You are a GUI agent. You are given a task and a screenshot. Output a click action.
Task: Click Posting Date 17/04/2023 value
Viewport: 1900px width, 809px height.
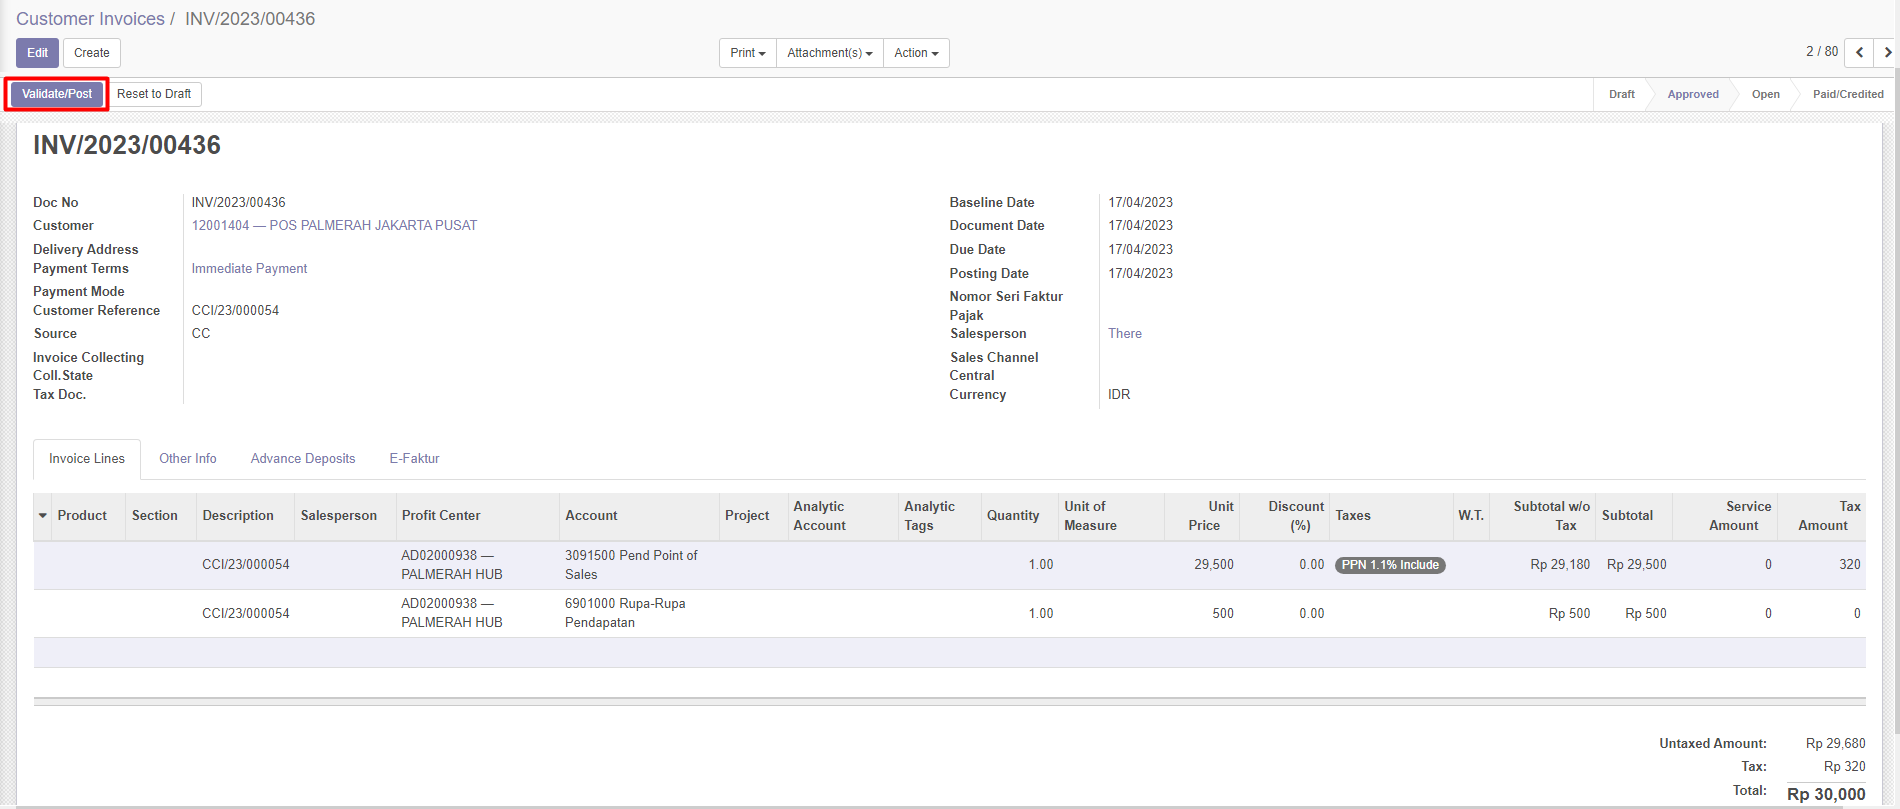(1140, 273)
